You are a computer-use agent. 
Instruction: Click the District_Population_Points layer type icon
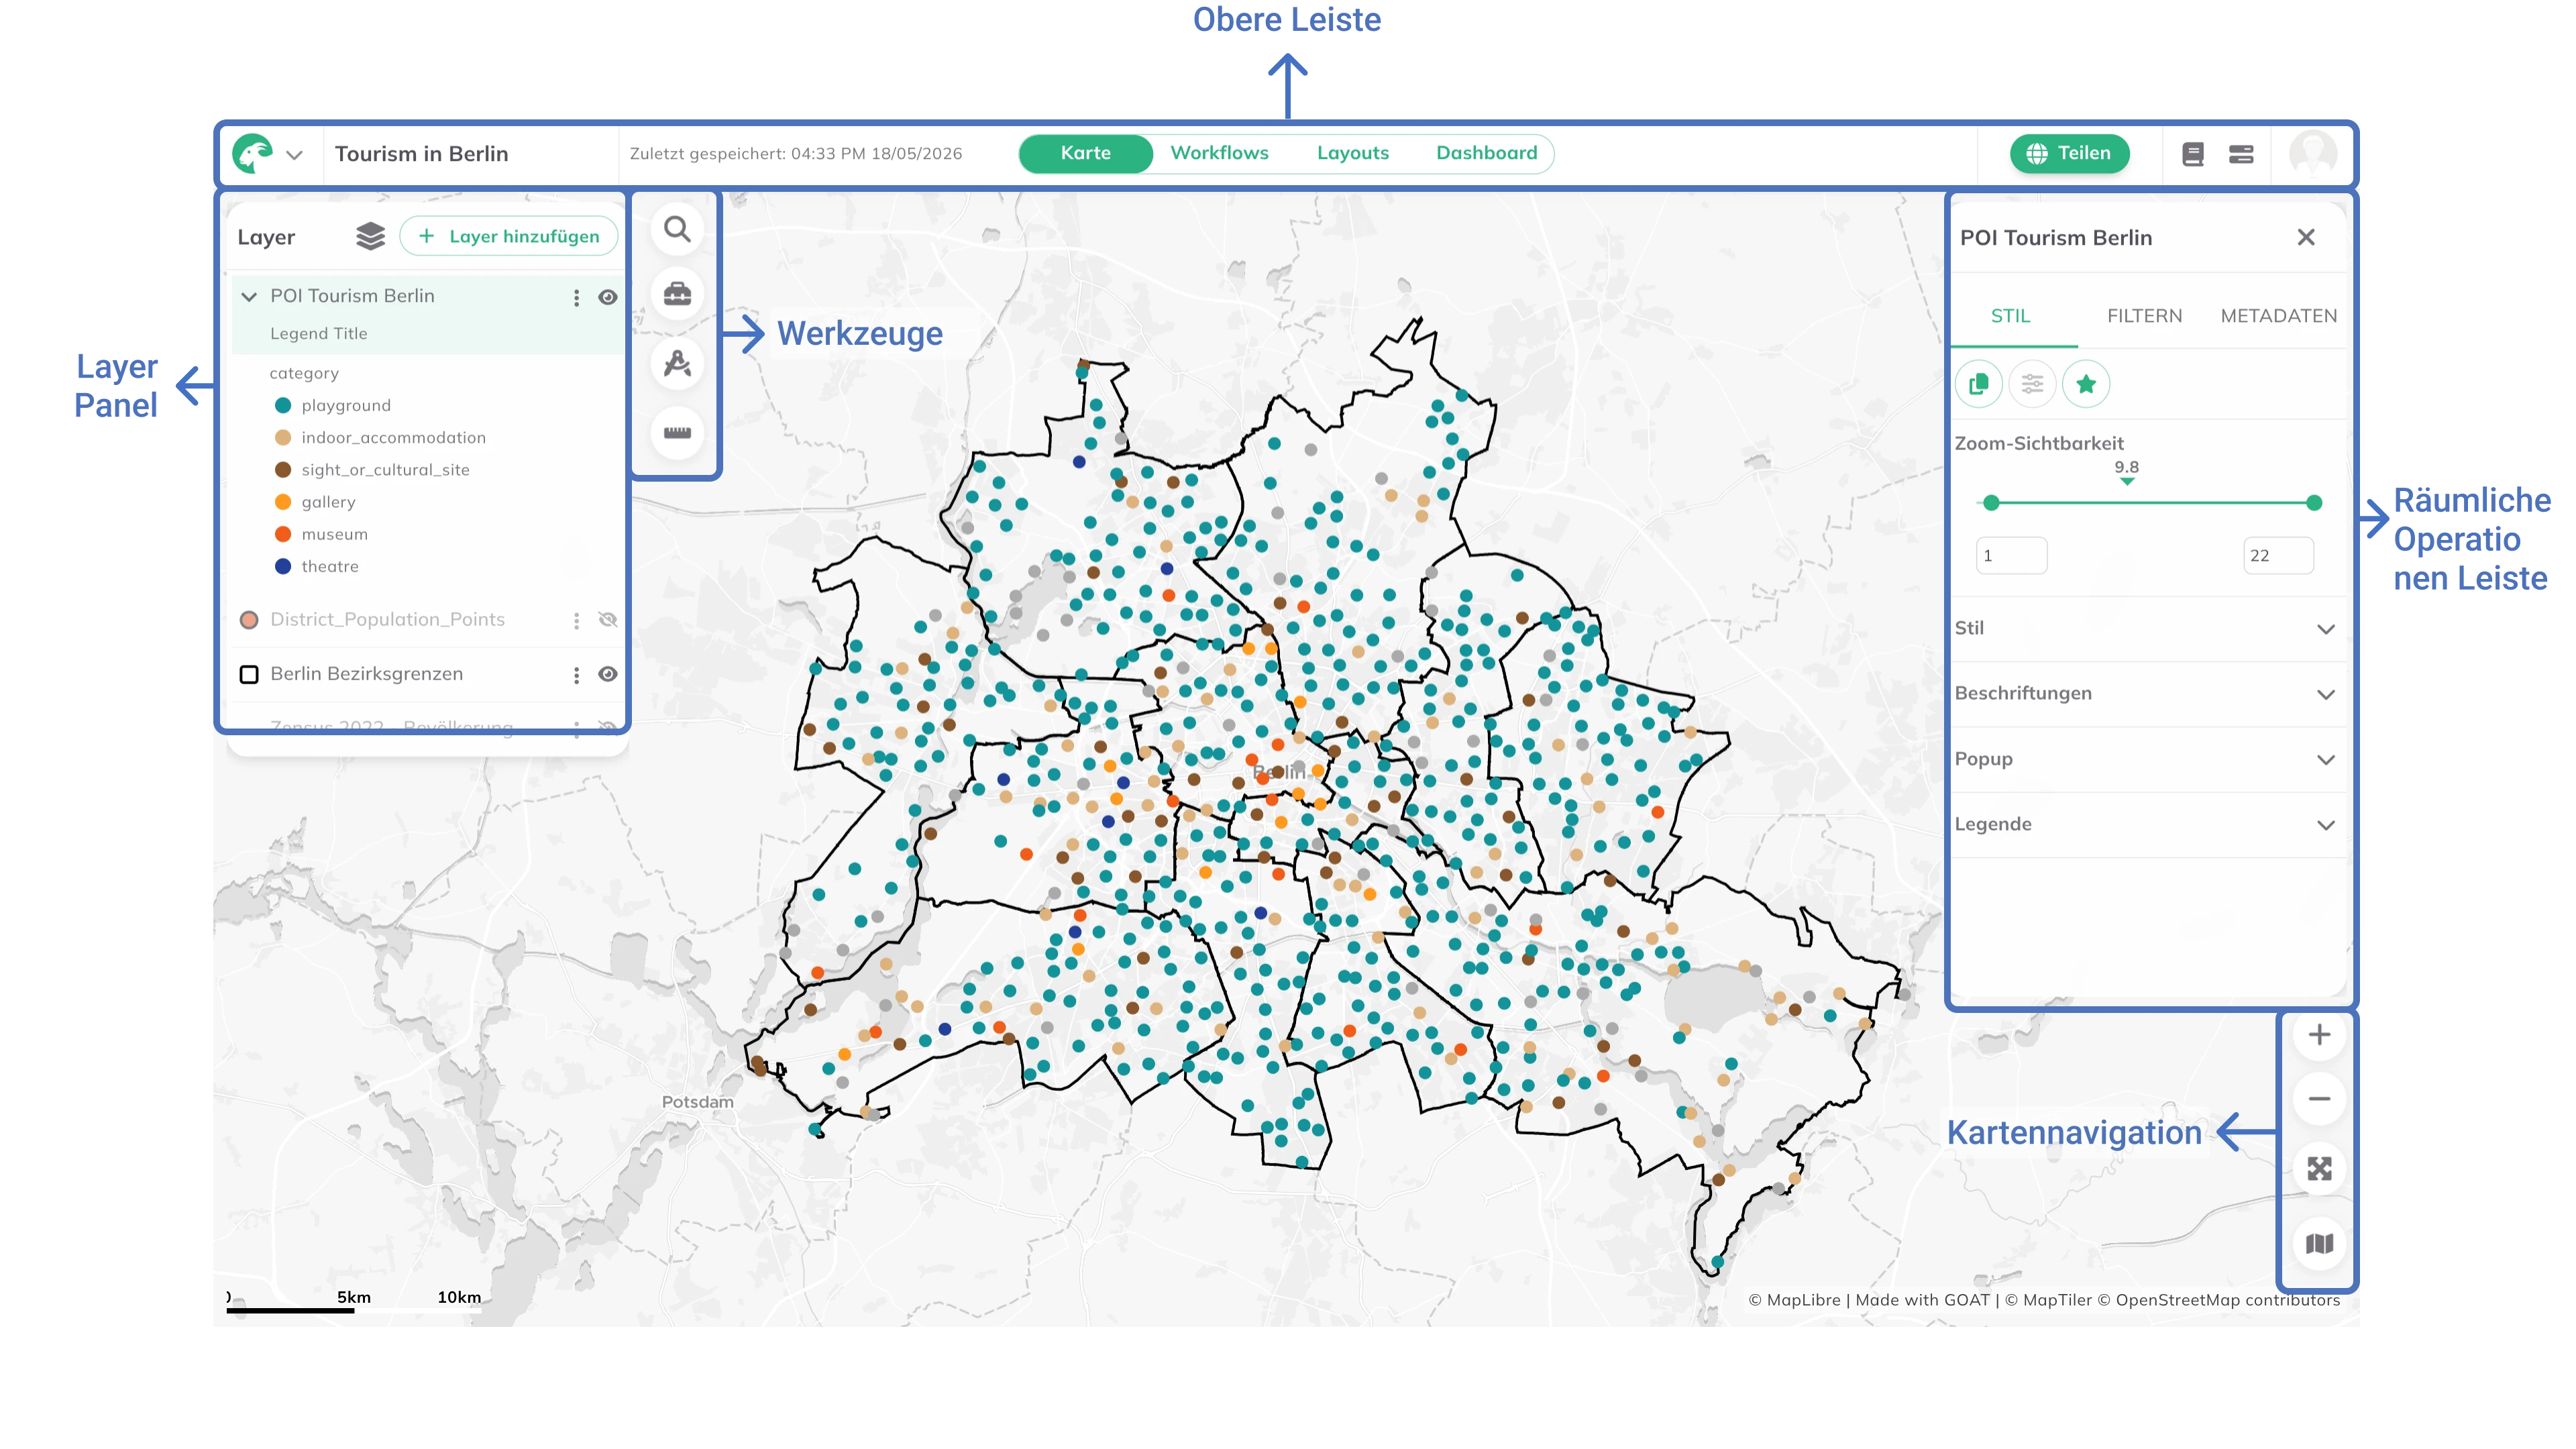(249, 620)
